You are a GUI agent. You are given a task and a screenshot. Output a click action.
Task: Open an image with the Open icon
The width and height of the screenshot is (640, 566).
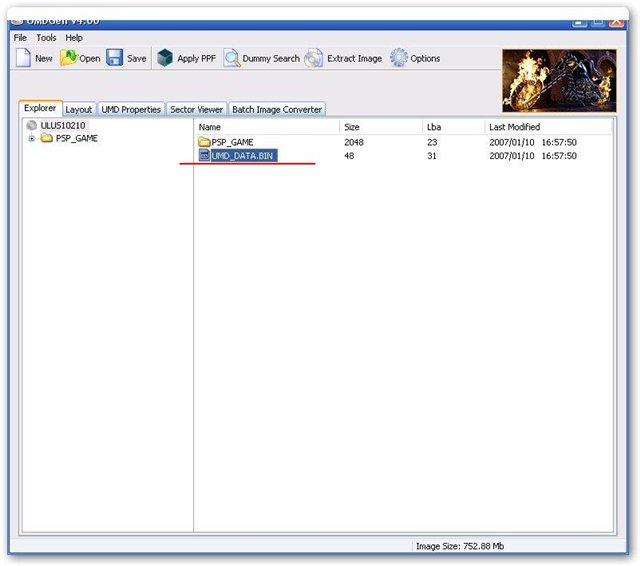[69, 58]
